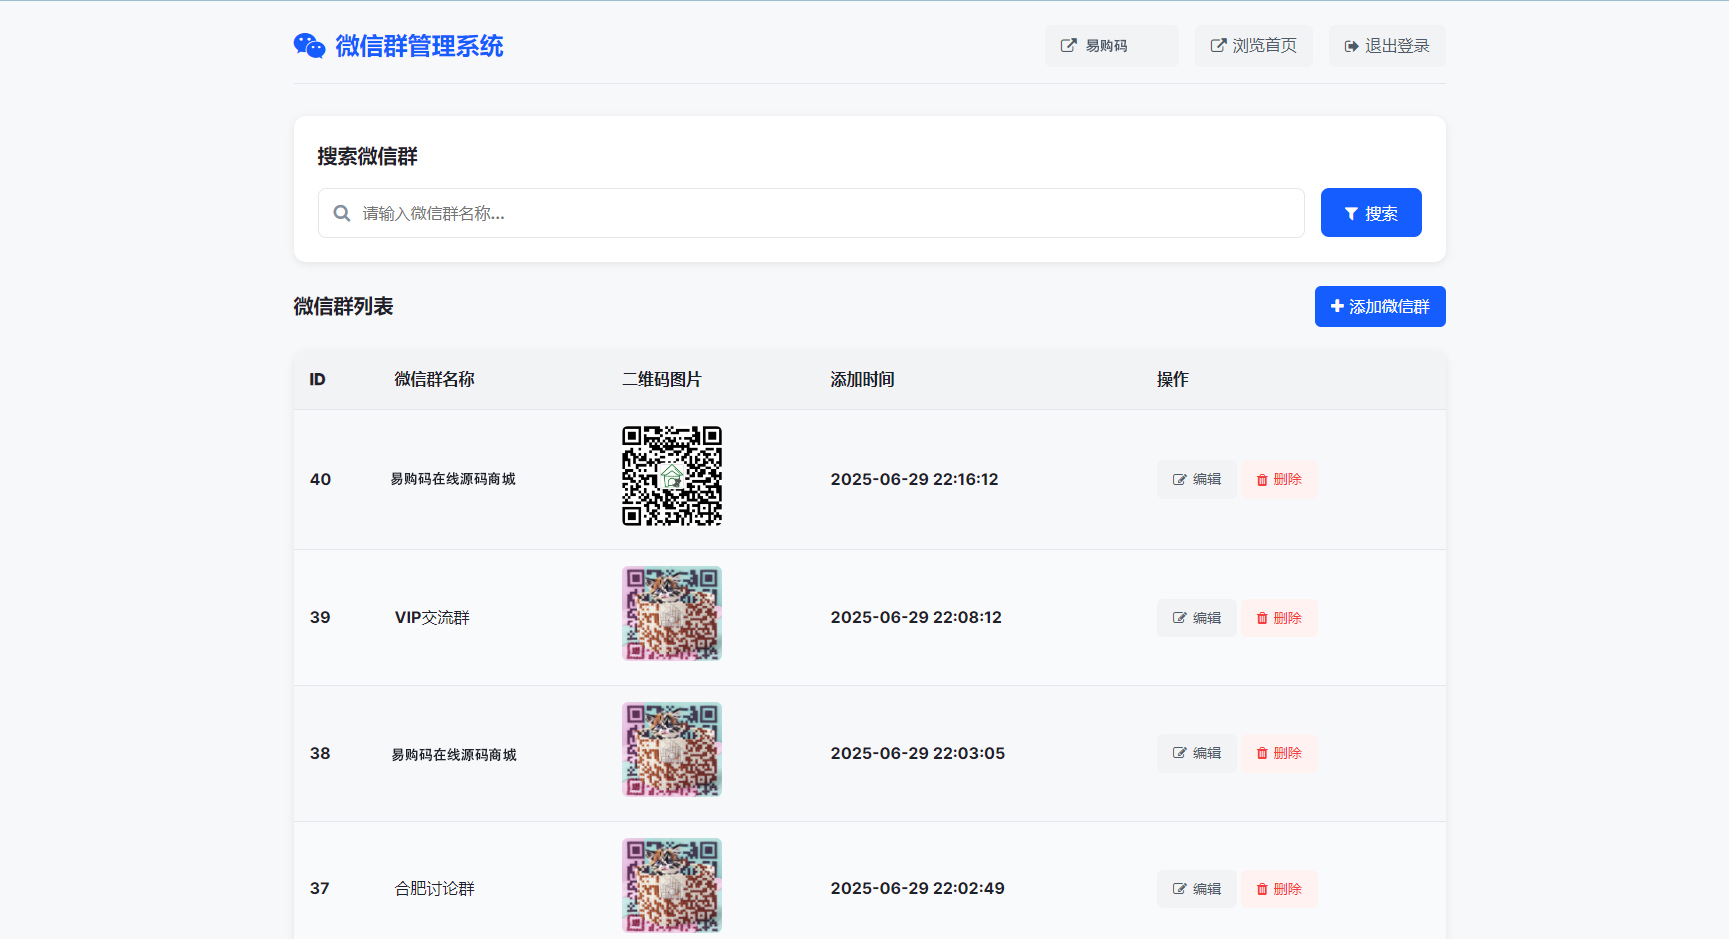The height and width of the screenshot is (939, 1729).
Task: Go to 浏览首页 homepage link
Action: click(1253, 46)
